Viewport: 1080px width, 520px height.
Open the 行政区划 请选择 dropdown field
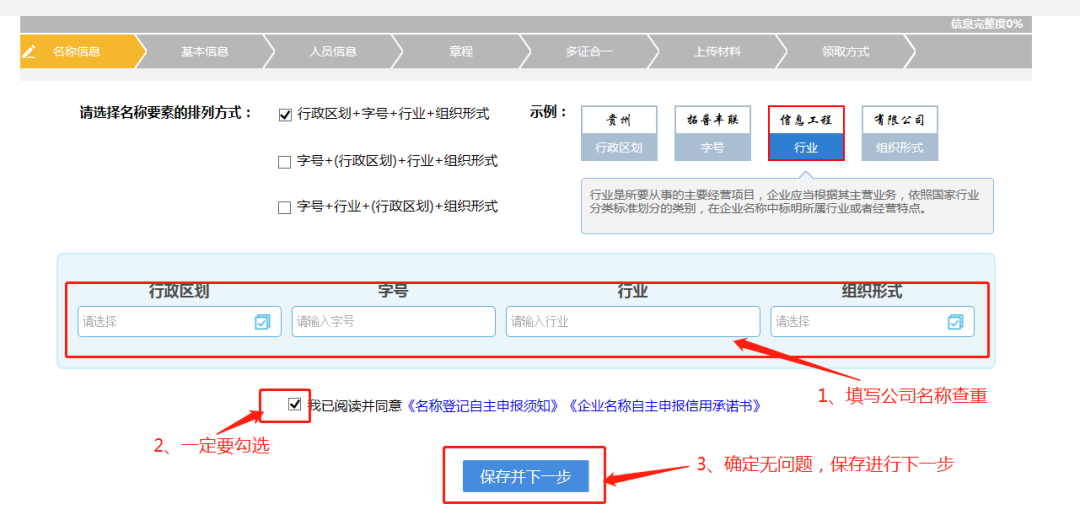point(179,322)
